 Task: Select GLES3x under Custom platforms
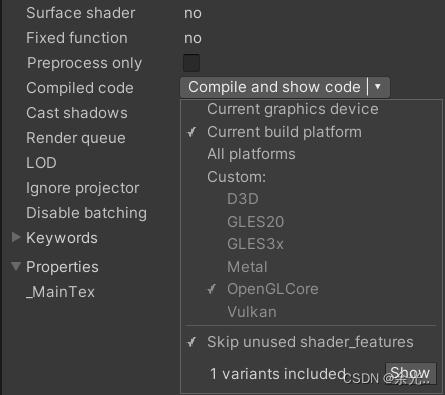pos(255,244)
